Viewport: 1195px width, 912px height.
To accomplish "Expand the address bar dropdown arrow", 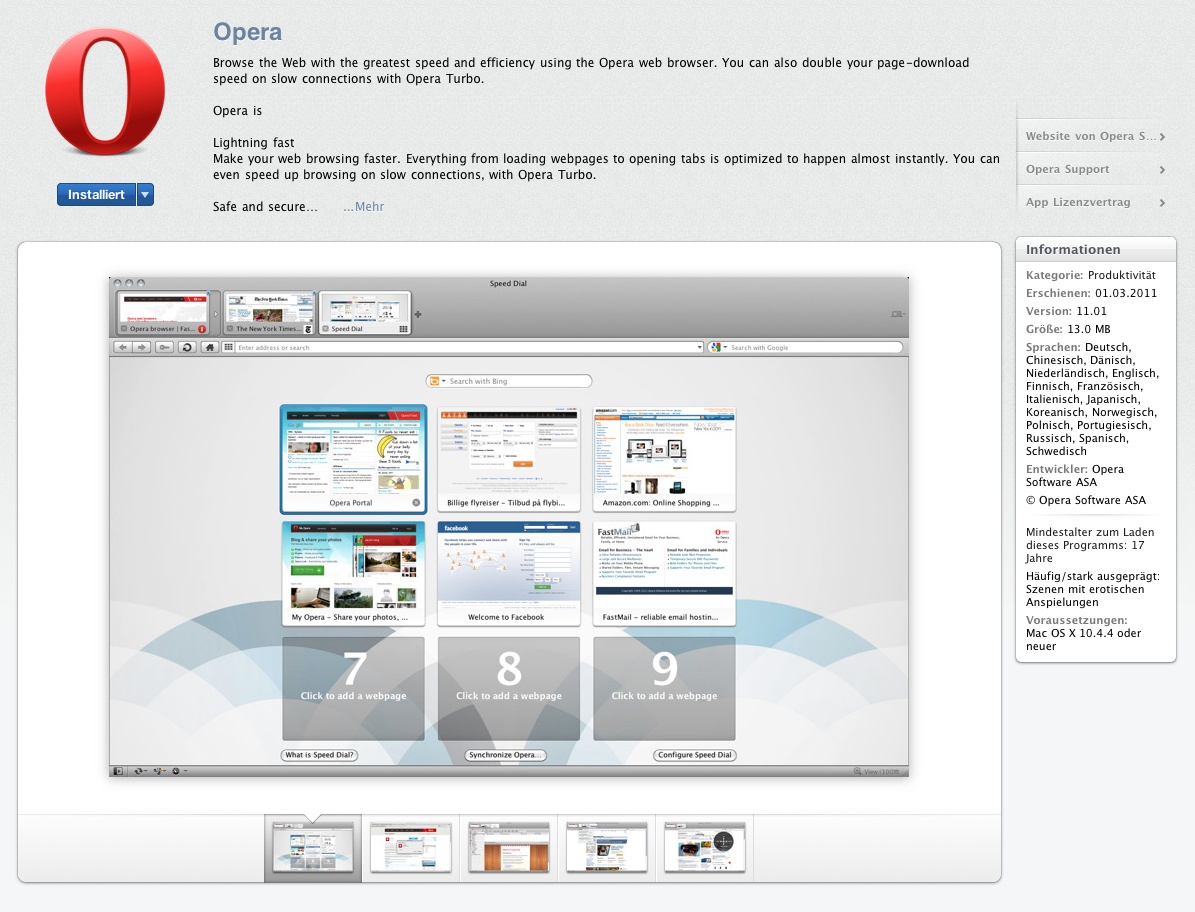I will pos(700,347).
